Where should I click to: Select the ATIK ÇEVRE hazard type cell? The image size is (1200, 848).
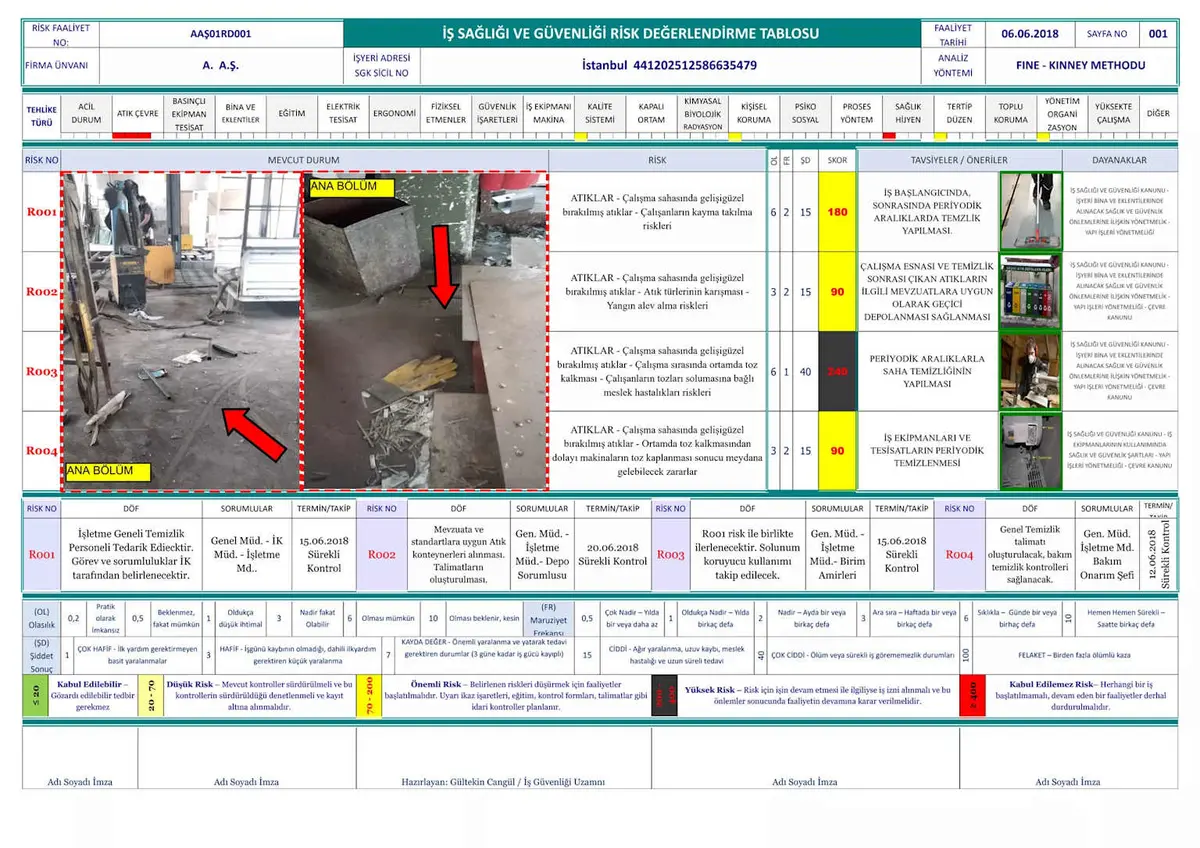pos(137,113)
